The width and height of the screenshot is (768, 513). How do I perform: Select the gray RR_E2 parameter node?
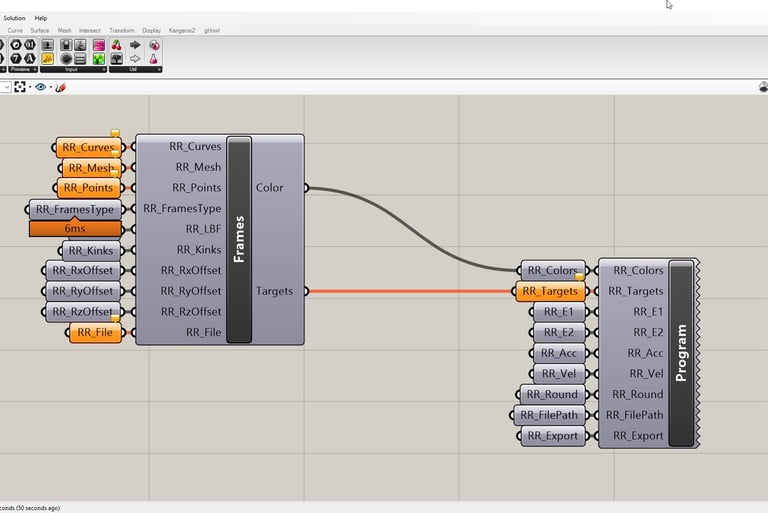(x=559, y=332)
